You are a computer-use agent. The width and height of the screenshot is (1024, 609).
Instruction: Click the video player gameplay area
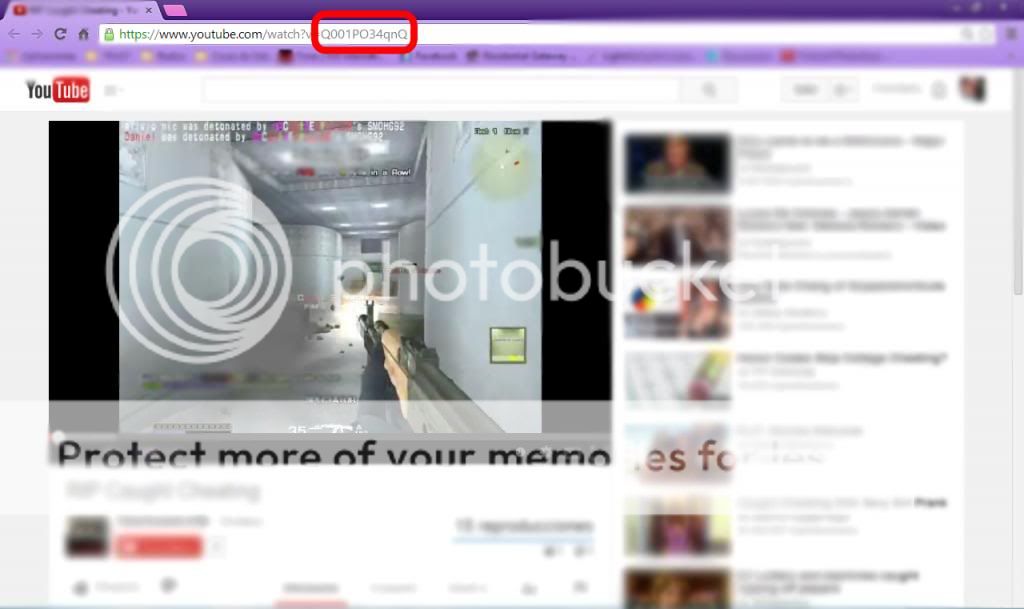click(x=330, y=277)
